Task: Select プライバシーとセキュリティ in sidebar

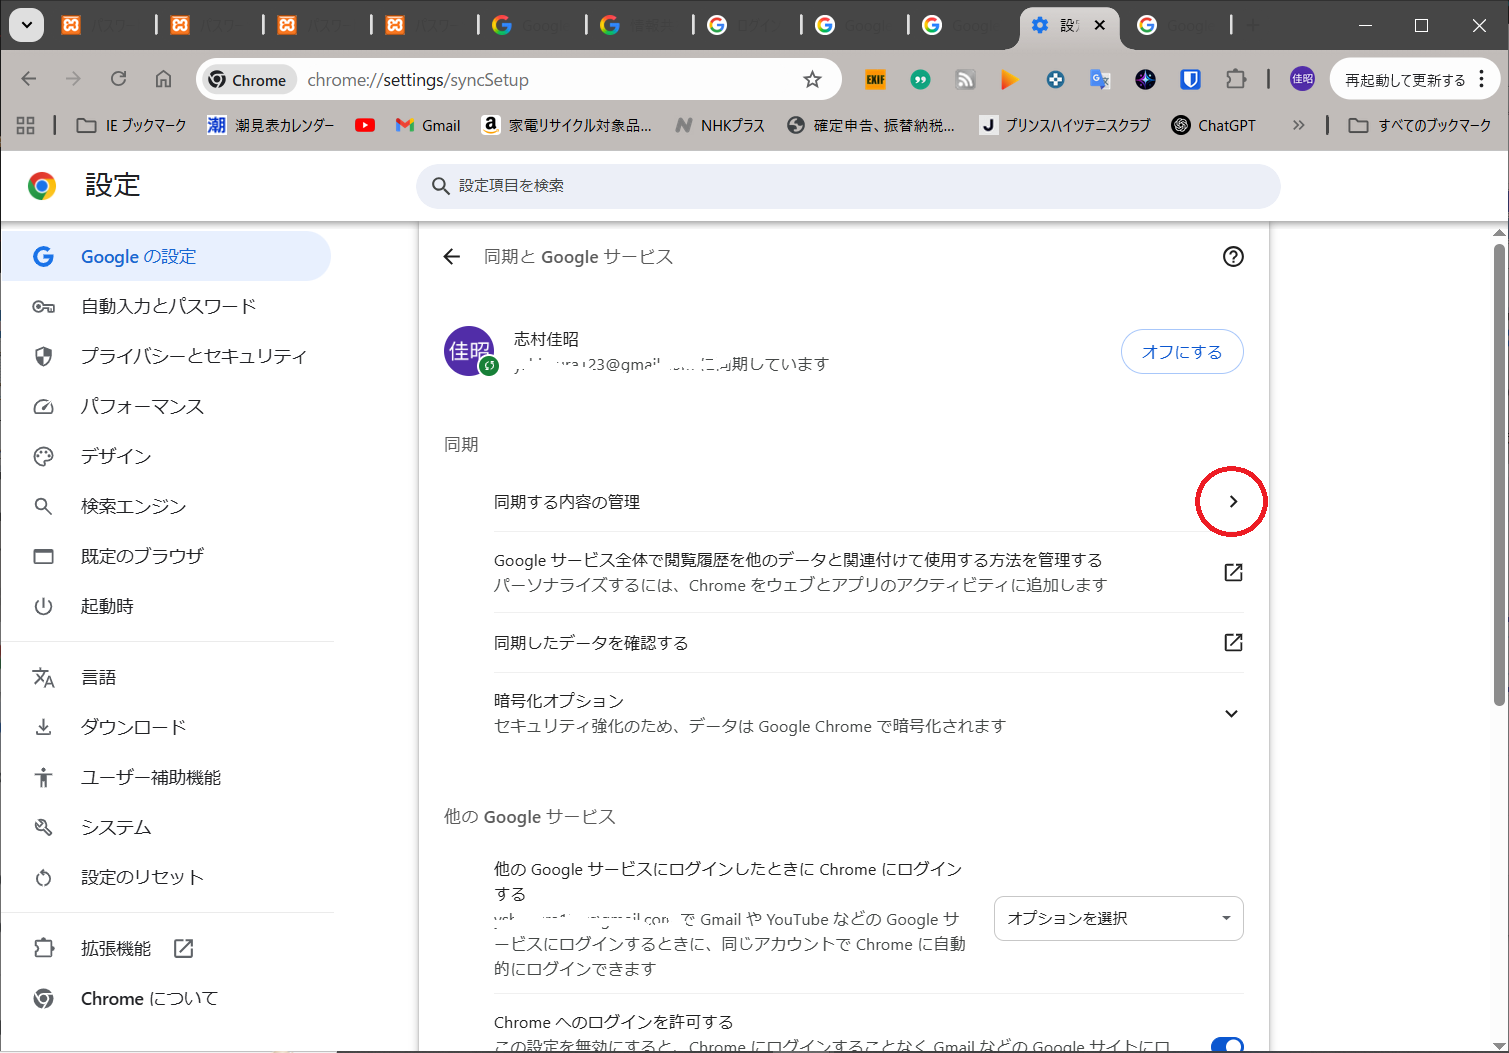Action: click(193, 356)
